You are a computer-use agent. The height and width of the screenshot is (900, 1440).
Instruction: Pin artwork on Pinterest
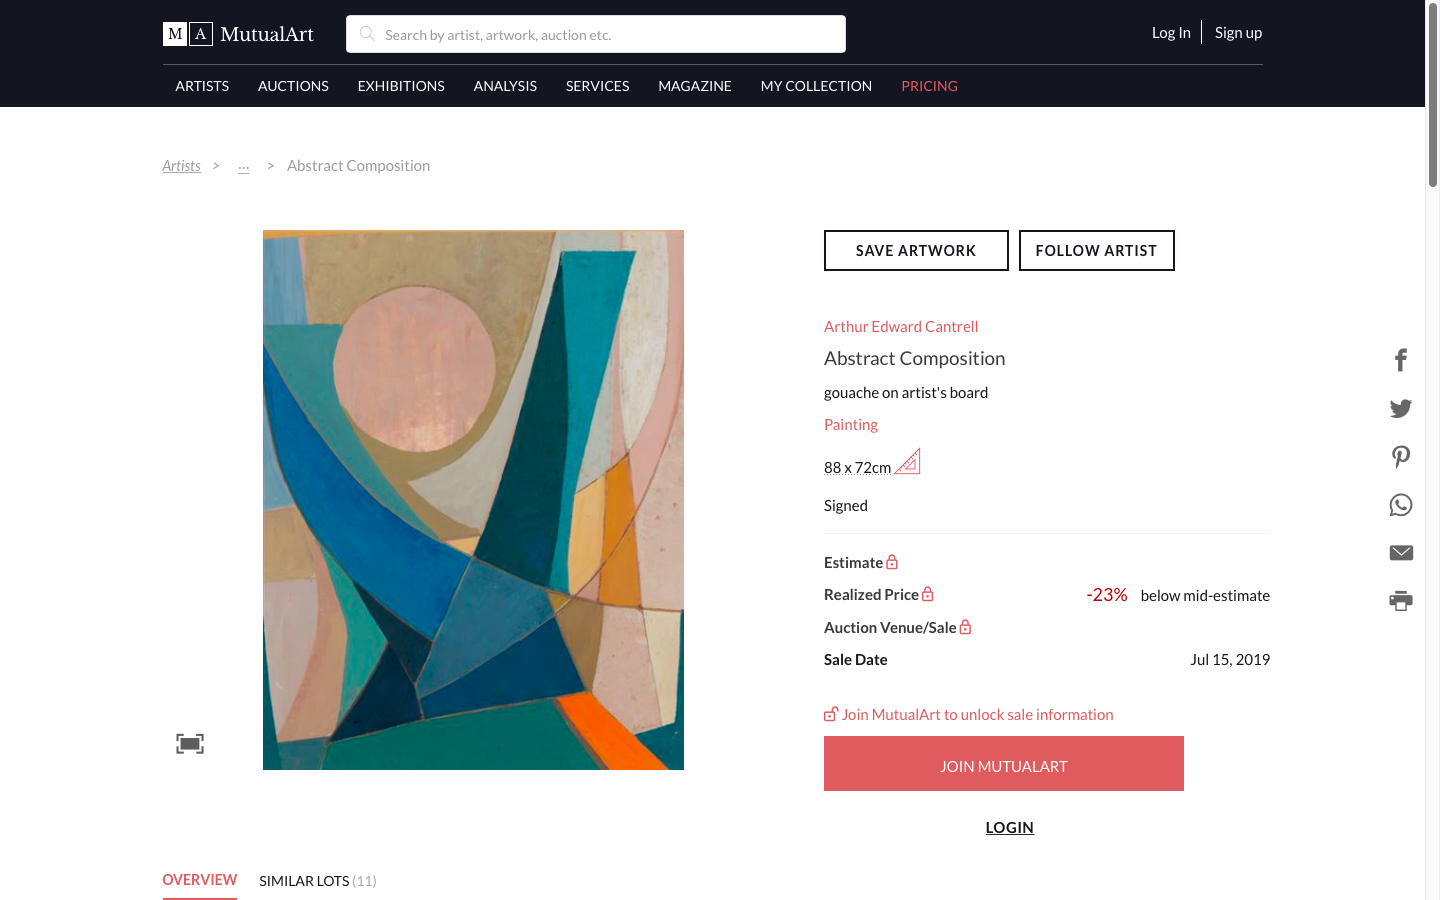coord(1401,457)
